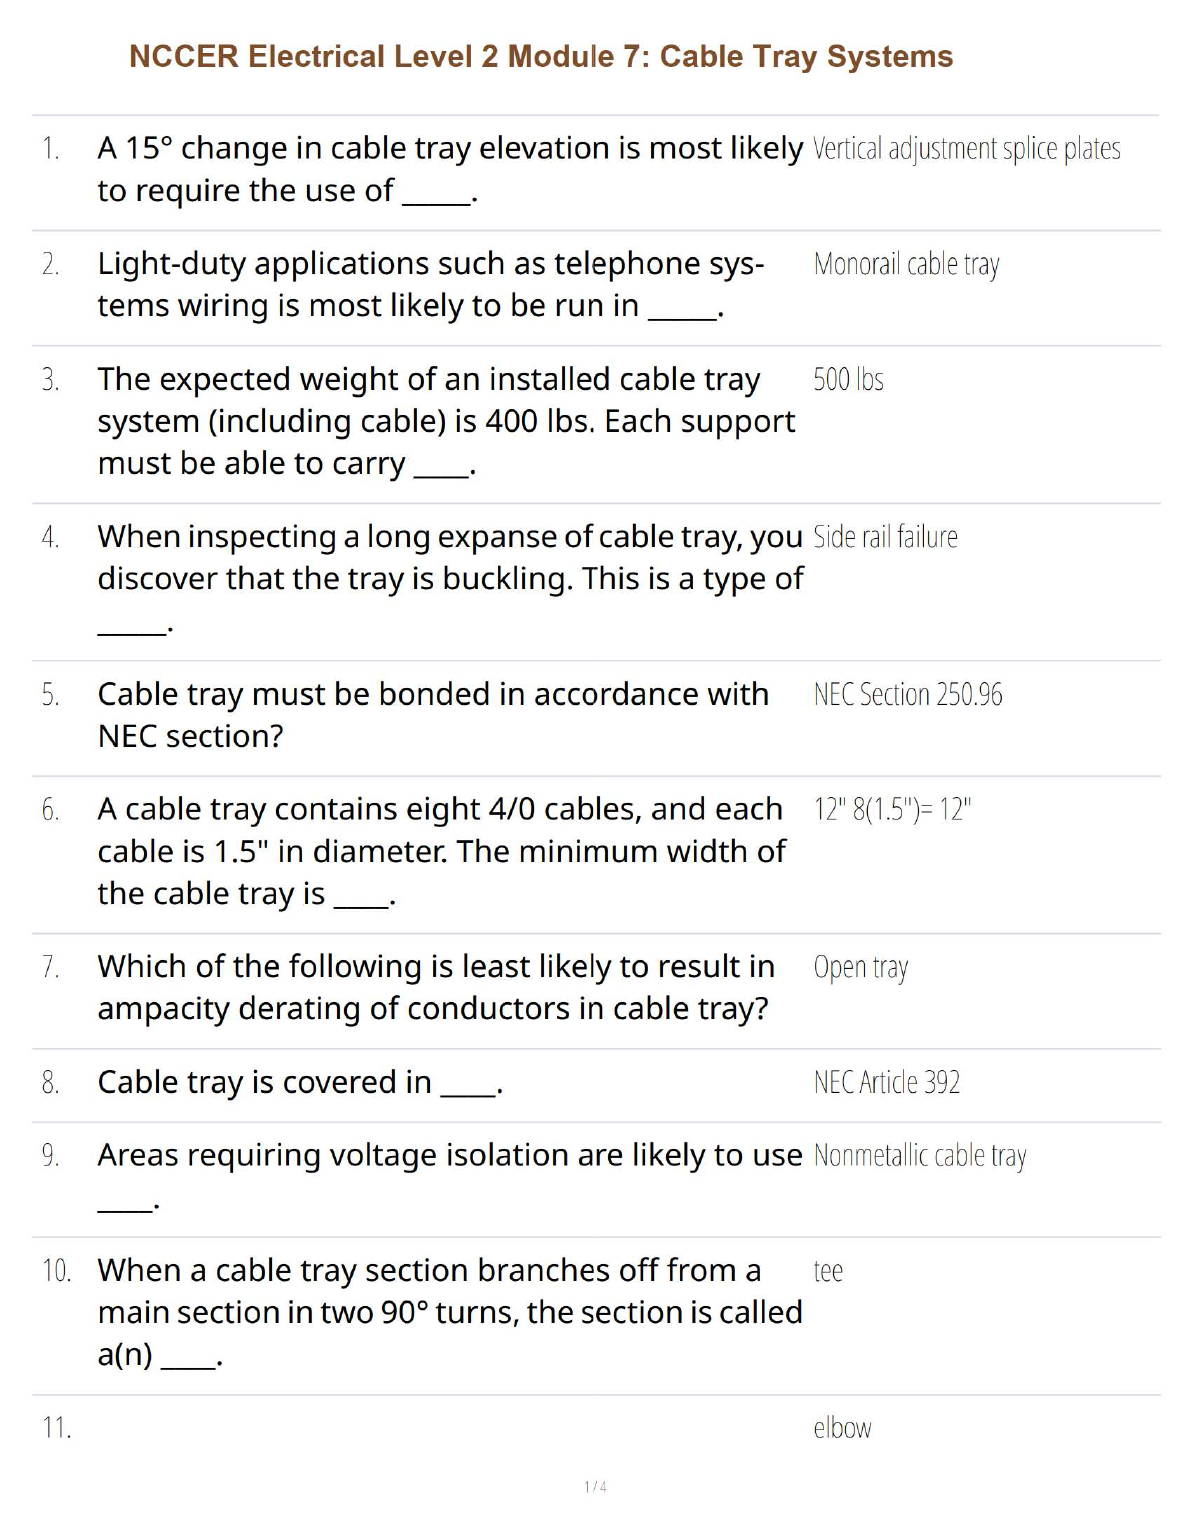The width and height of the screenshot is (1190, 1540).
Task: Click question 5 about bonding cable tray
Action: [x=432, y=715]
